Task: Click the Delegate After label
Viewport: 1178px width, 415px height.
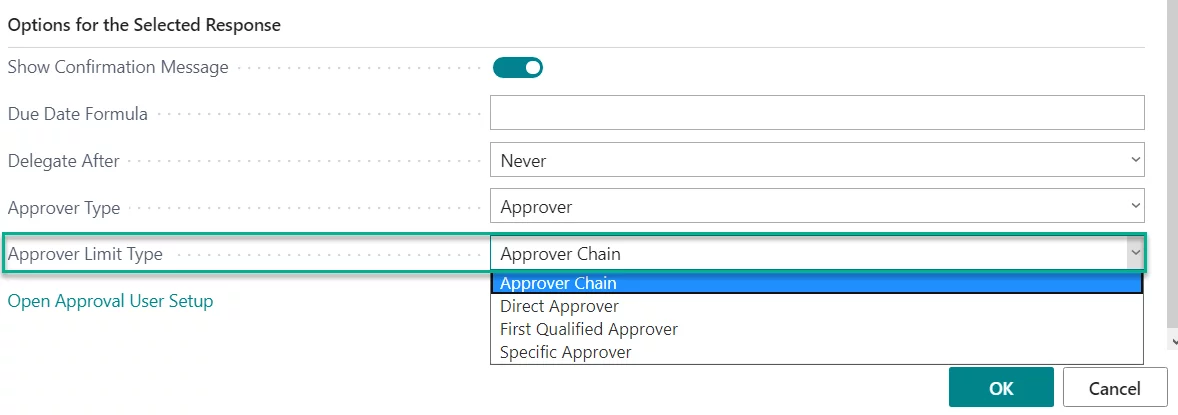Action: tap(64, 161)
